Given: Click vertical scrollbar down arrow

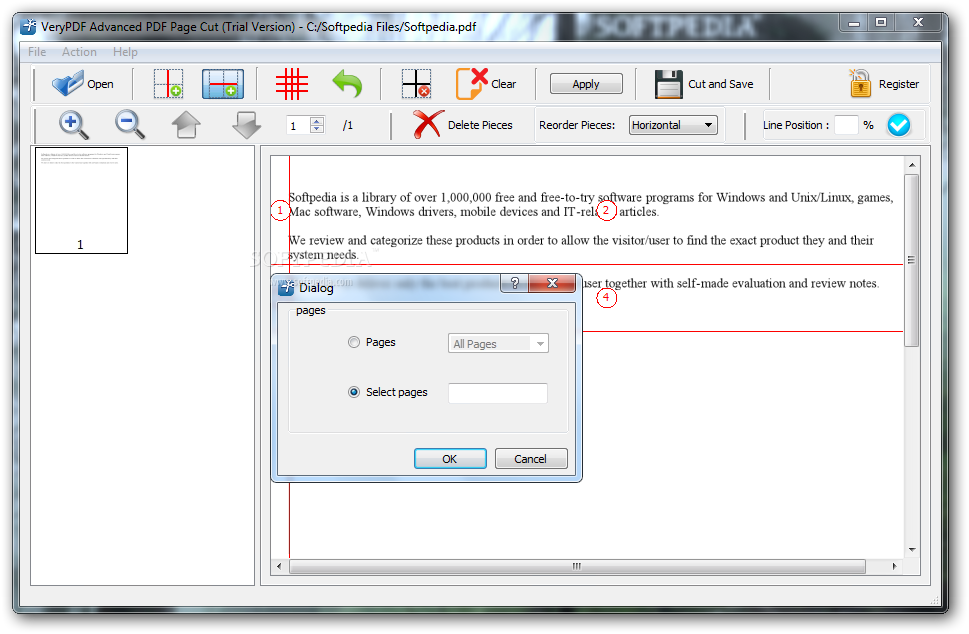Looking at the screenshot, I should (x=912, y=550).
